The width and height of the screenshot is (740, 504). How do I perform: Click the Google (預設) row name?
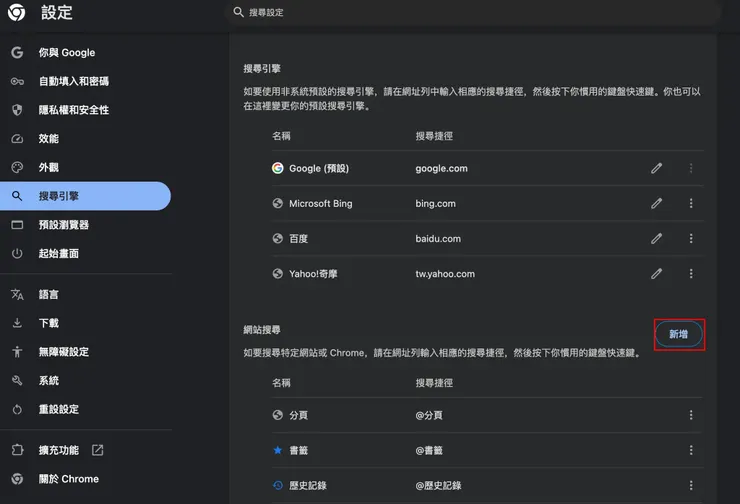click(319, 168)
